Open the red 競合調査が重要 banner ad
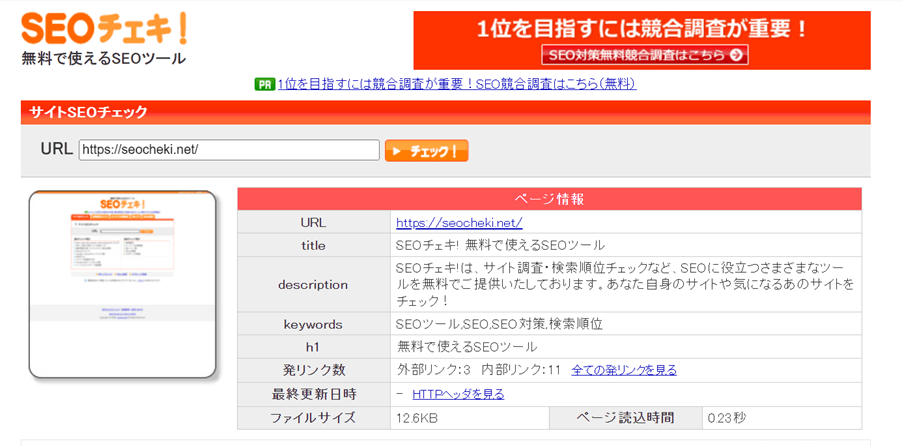This screenshot has height=446, width=902. point(642,40)
